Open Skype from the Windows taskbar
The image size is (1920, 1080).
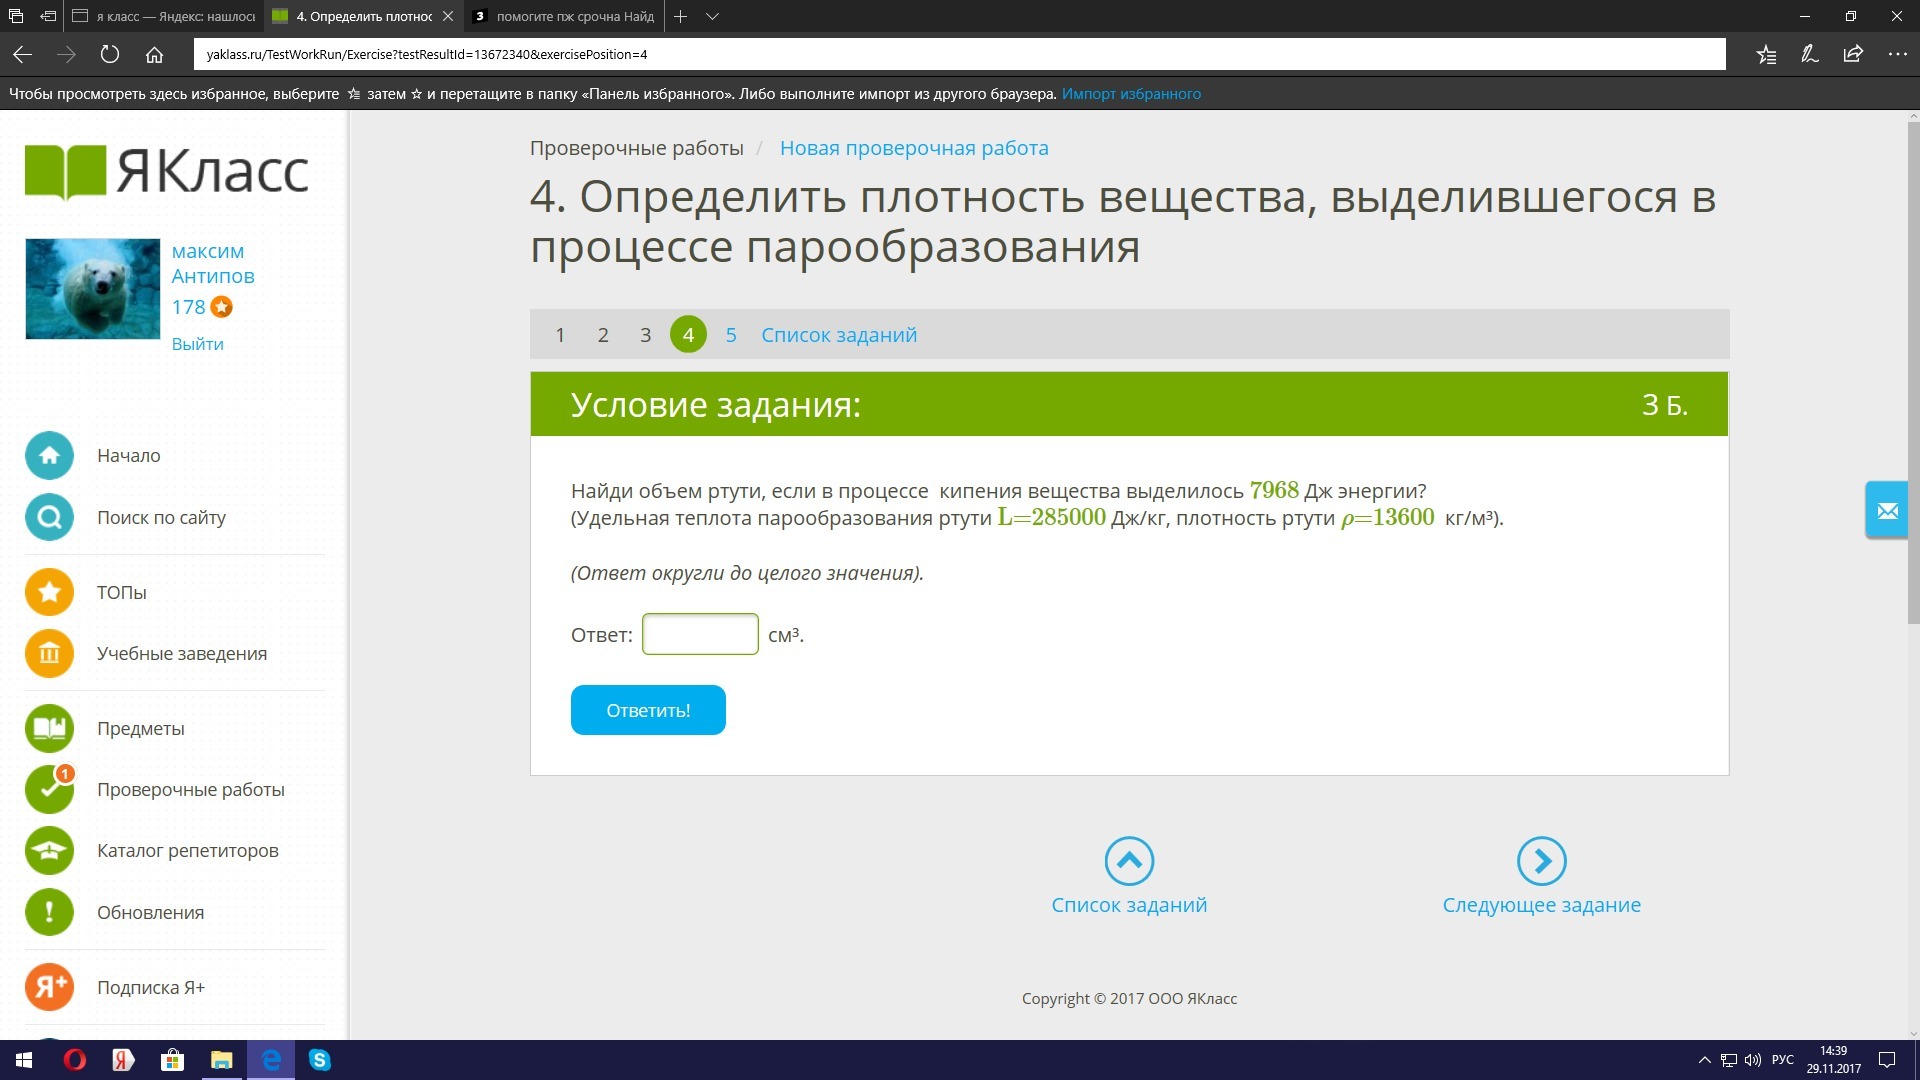[x=320, y=1060]
